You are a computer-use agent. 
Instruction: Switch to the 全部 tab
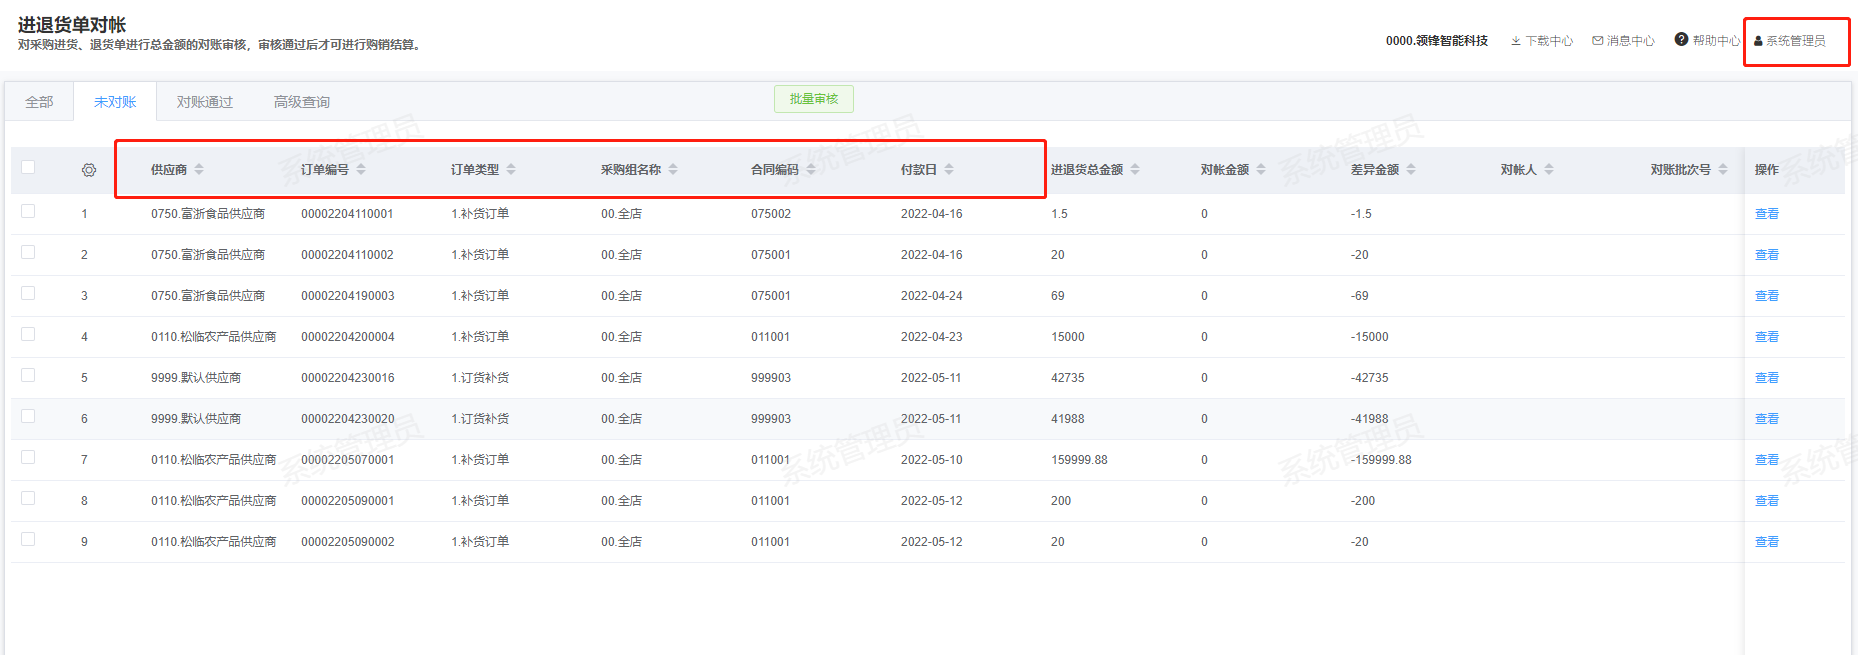click(39, 102)
